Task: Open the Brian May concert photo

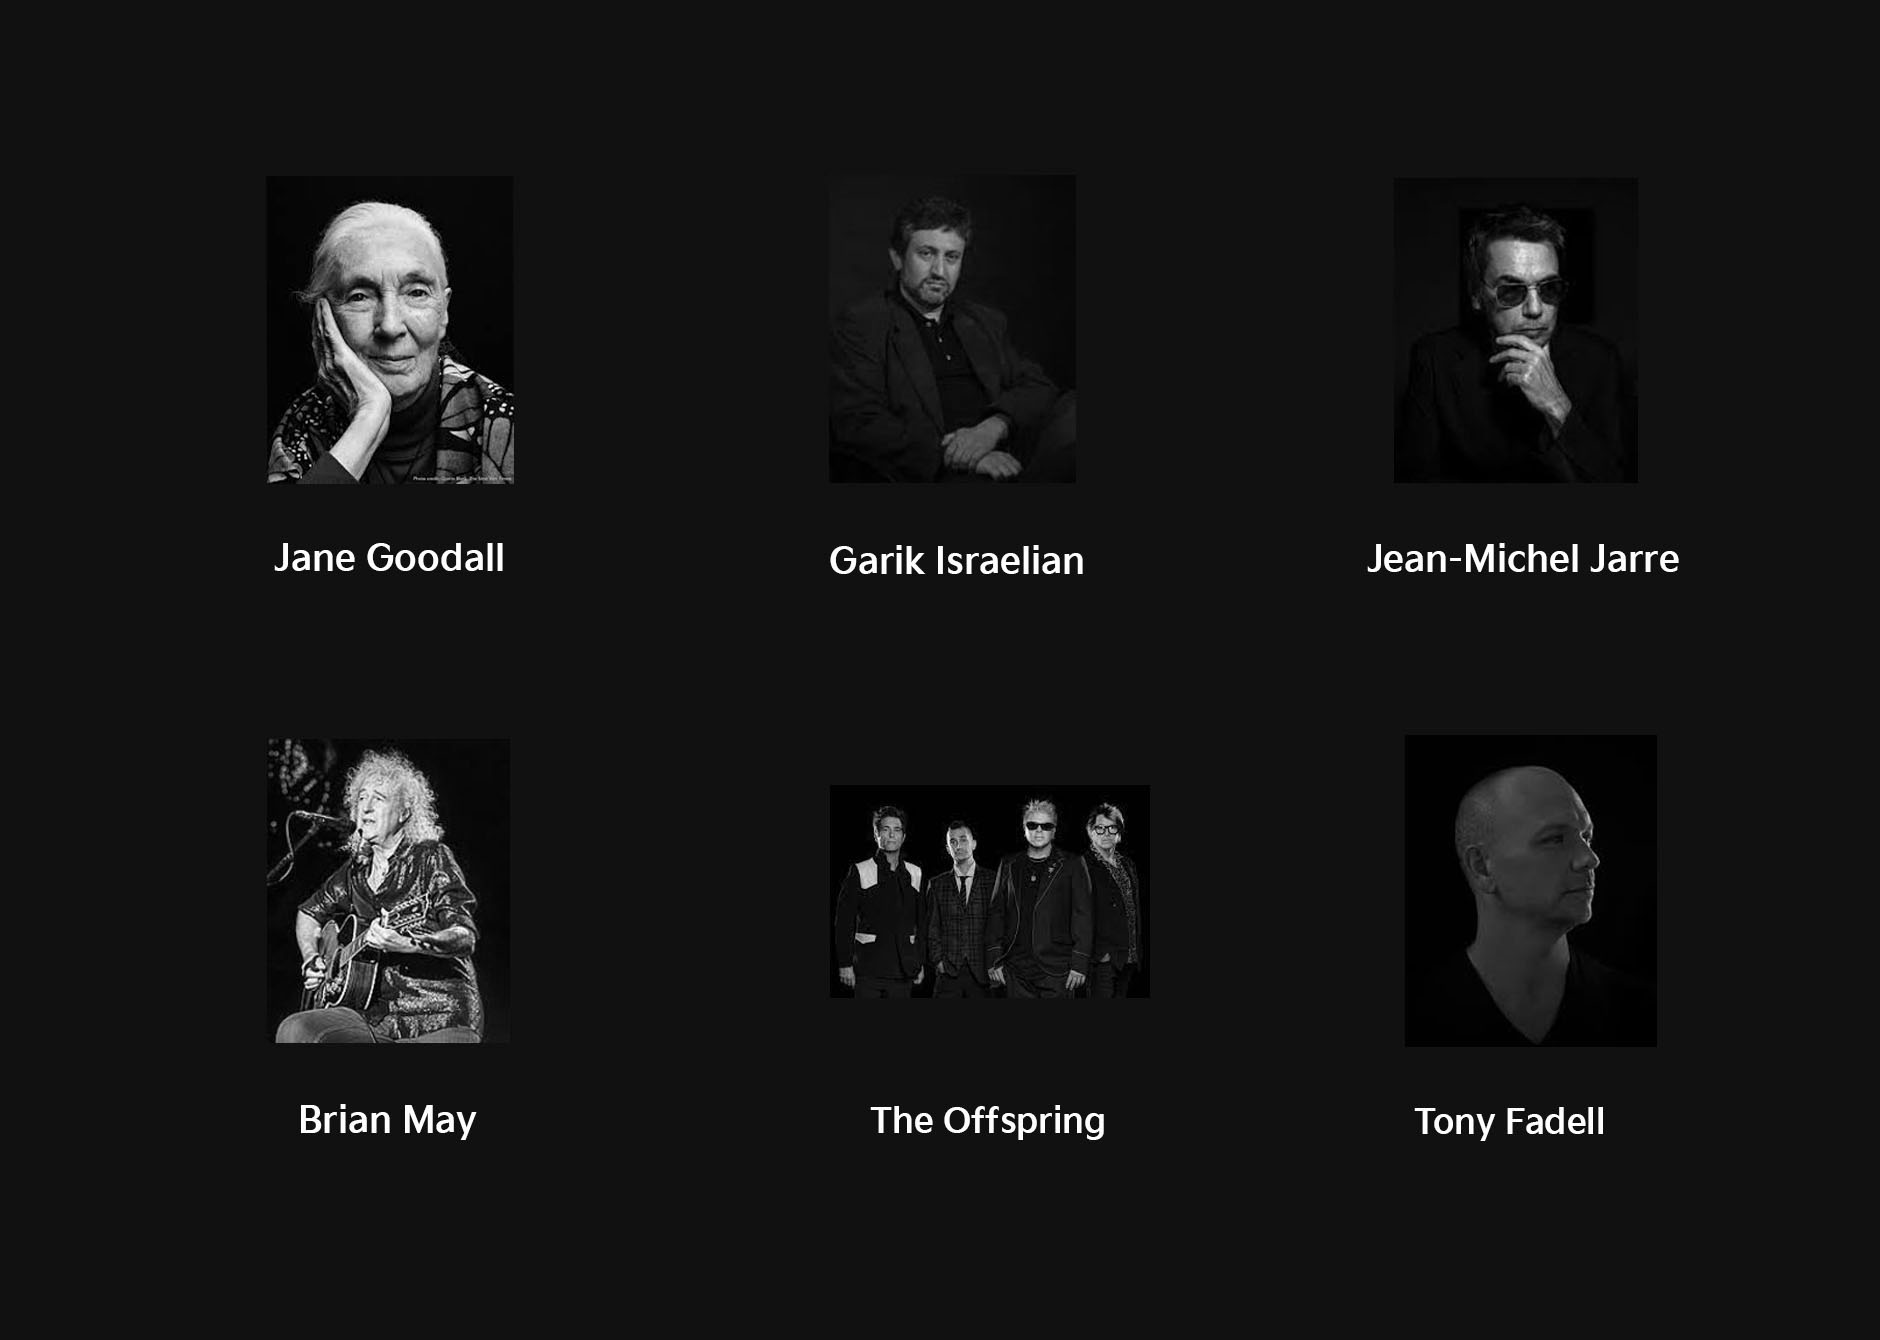Action: pos(389,891)
